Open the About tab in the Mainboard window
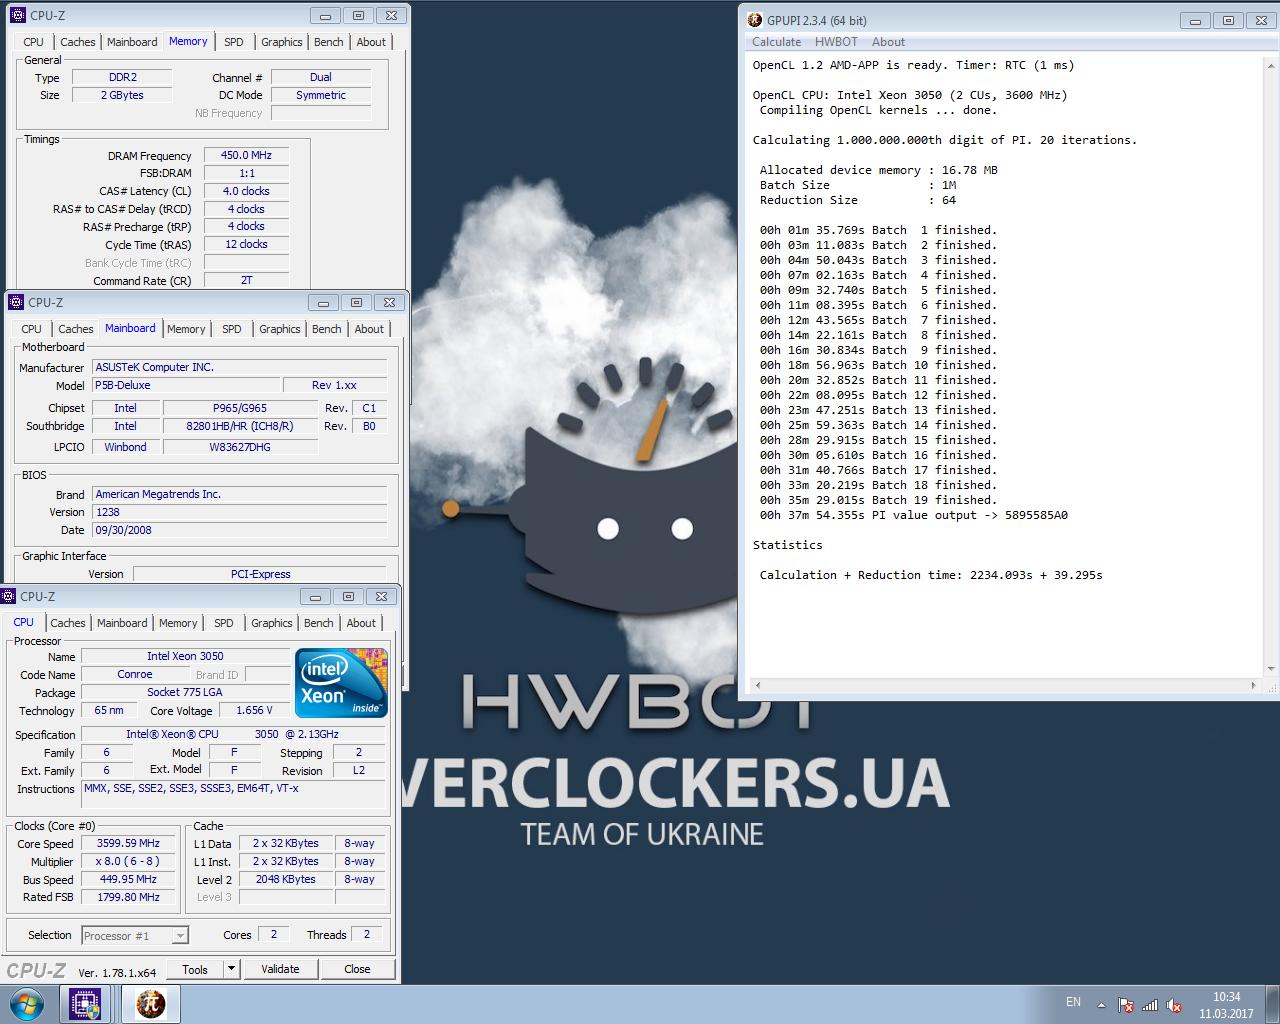Viewport: 1280px width, 1024px height. coord(369,329)
